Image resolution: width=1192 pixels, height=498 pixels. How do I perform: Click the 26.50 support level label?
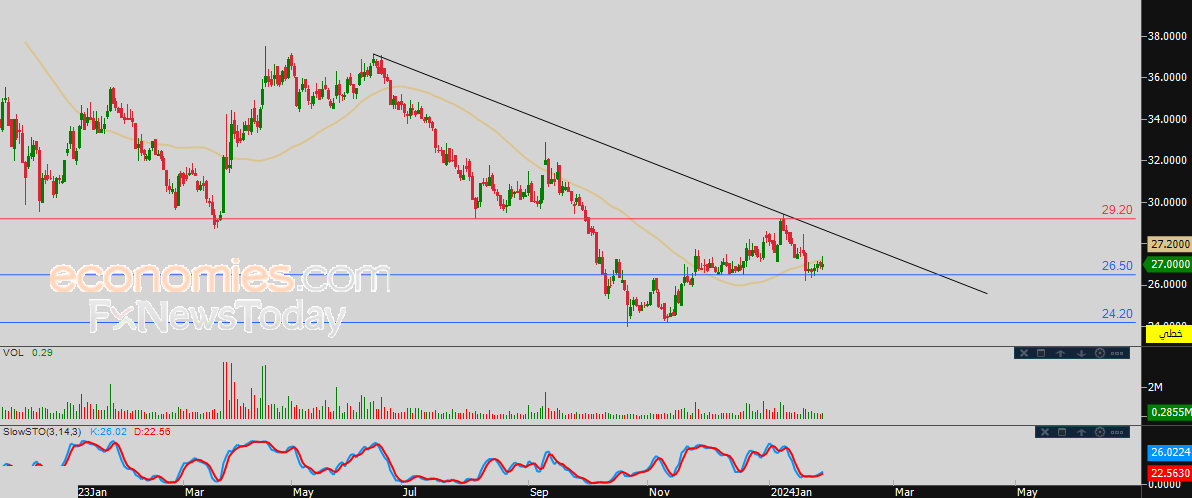point(1118,265)
